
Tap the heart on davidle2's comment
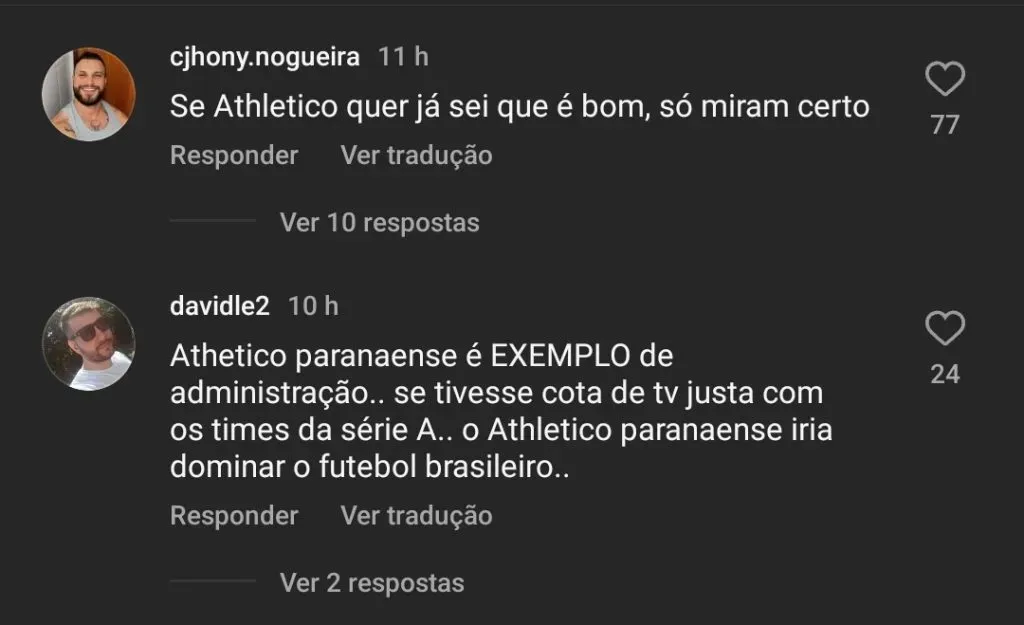[x=945, y=329]
